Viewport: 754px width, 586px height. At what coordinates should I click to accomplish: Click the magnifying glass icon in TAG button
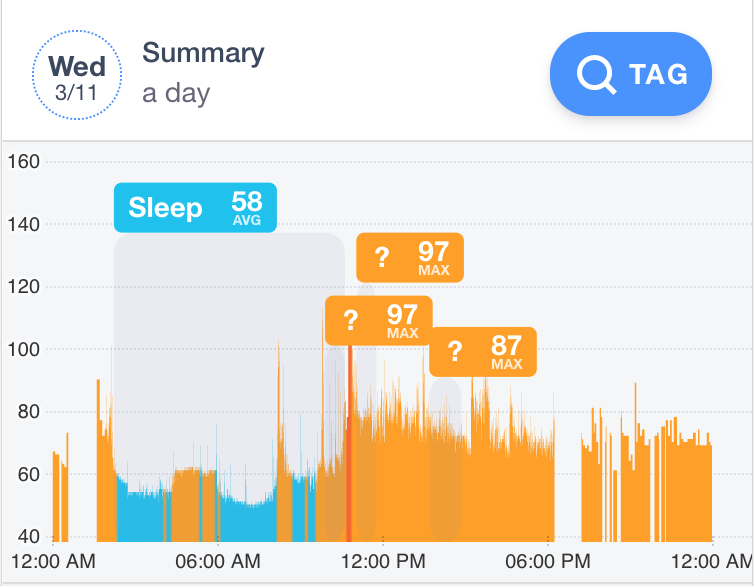pos(596,75)
